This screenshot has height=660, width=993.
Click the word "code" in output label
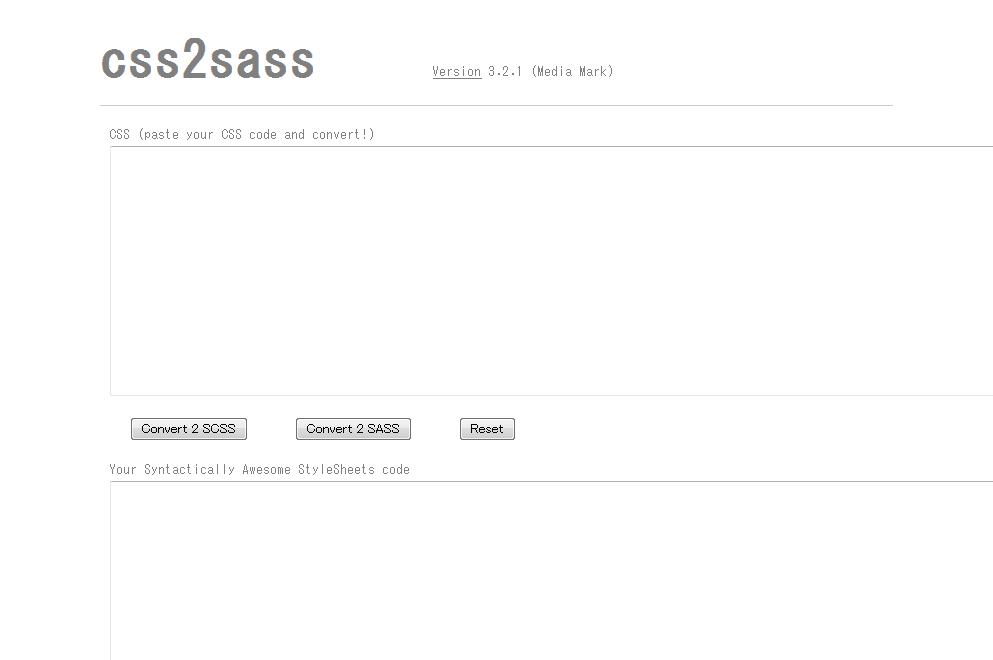coord(396,469)
